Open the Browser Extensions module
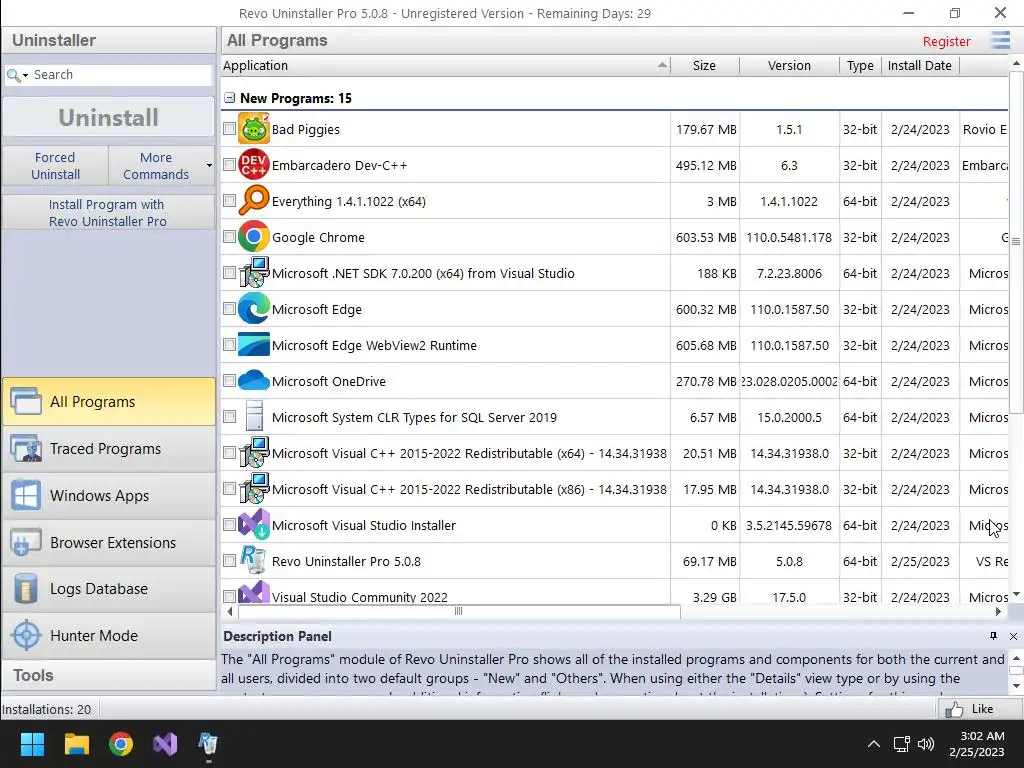The width and height of the screenshot is (1024, 768). pos(109,542)
